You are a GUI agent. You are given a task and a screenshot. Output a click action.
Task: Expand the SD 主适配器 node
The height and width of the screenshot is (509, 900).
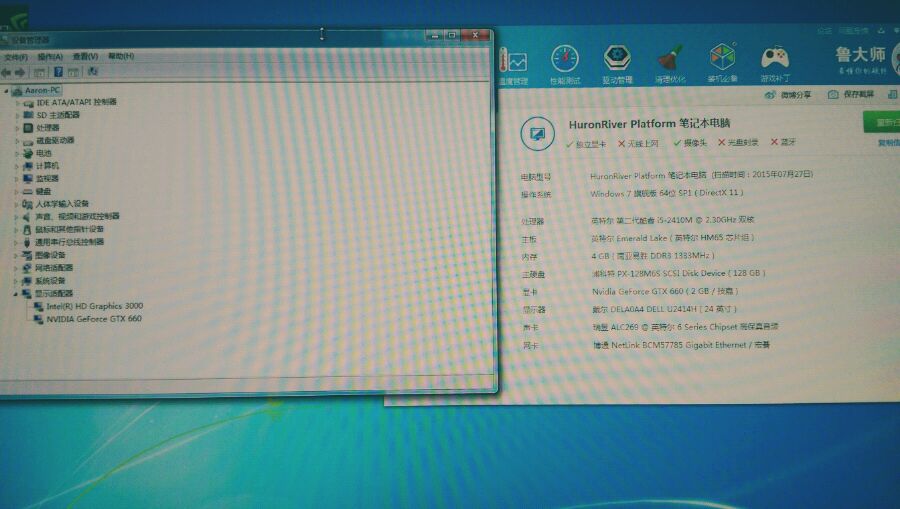coord(18,116)
